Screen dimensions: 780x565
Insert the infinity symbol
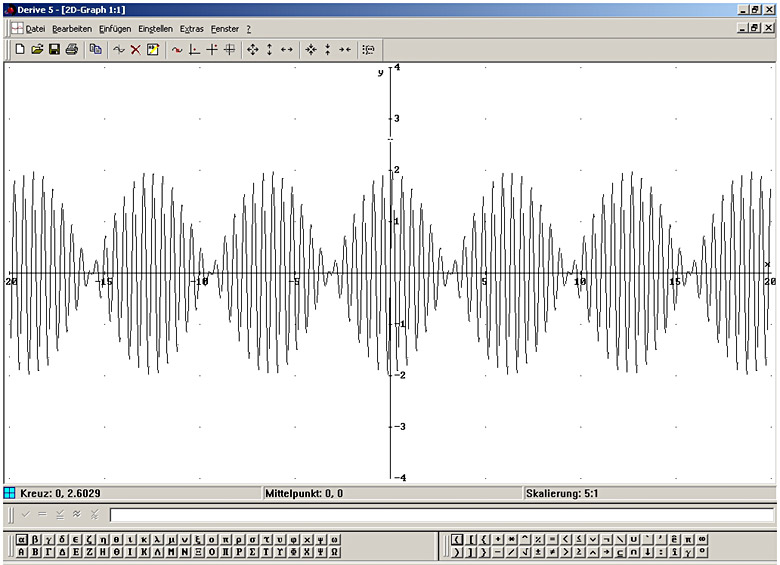click(x=702, y=539)
